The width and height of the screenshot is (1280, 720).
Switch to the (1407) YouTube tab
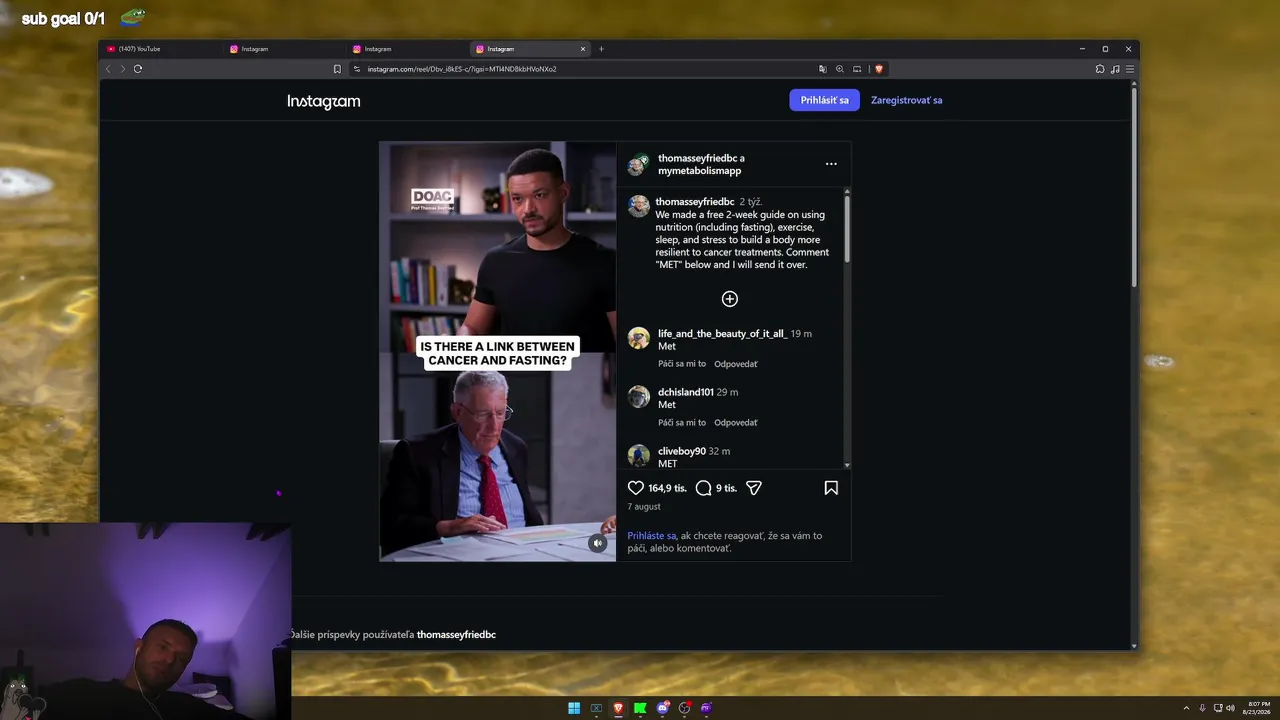[162, 49]
